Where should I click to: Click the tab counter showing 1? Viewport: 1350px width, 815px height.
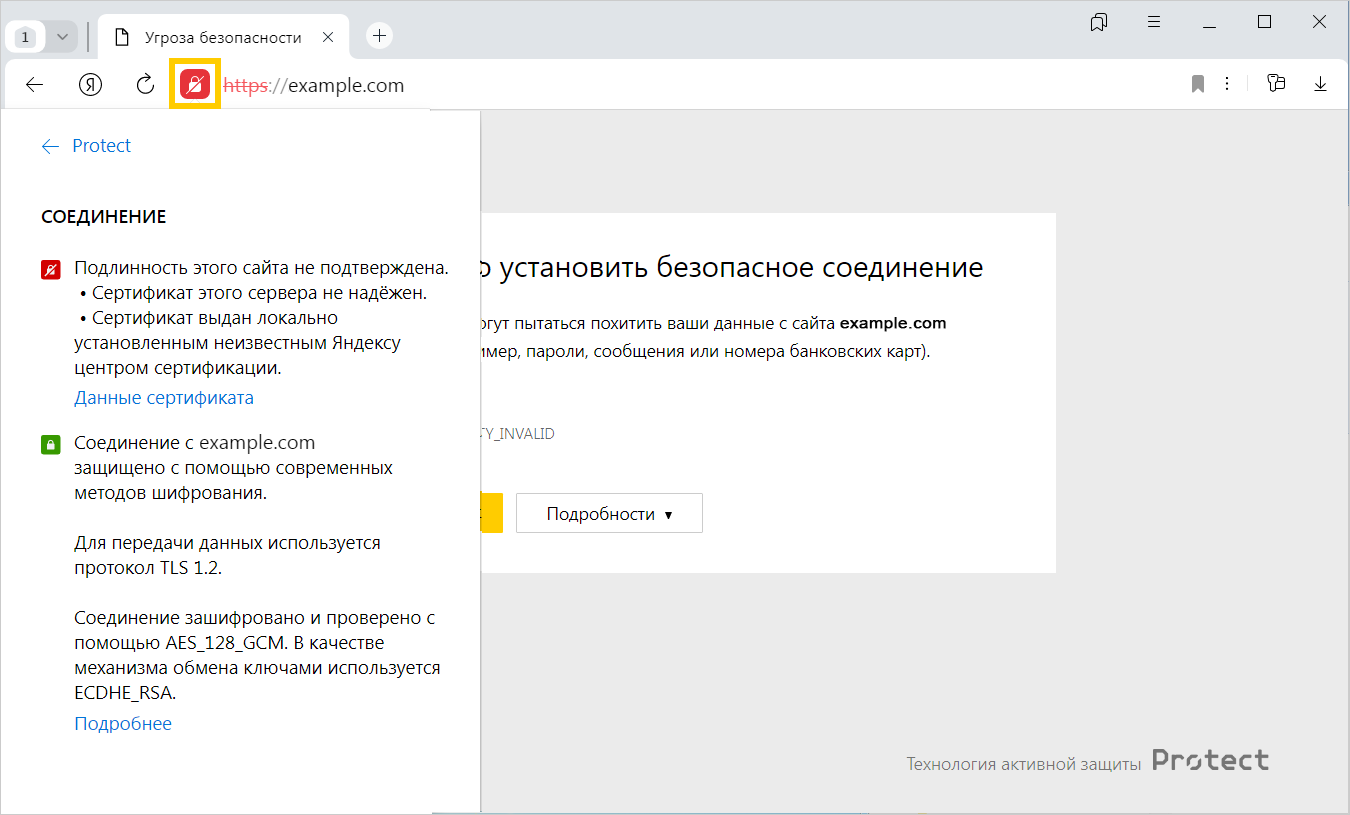pyautogui.click(x=26, y=37)
